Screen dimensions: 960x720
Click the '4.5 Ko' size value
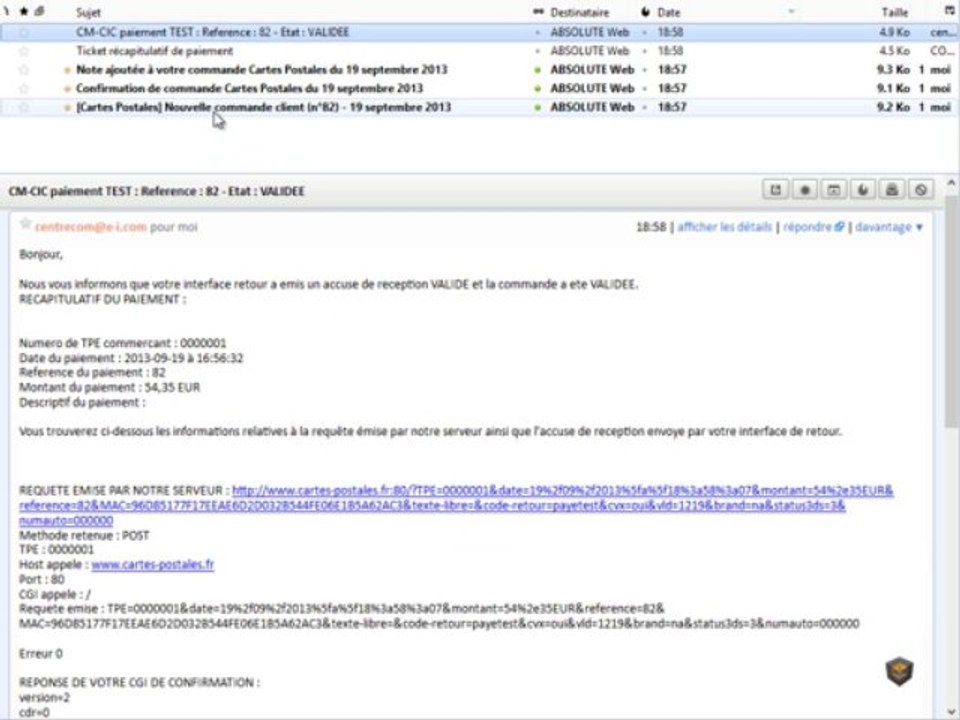(894, 51)
